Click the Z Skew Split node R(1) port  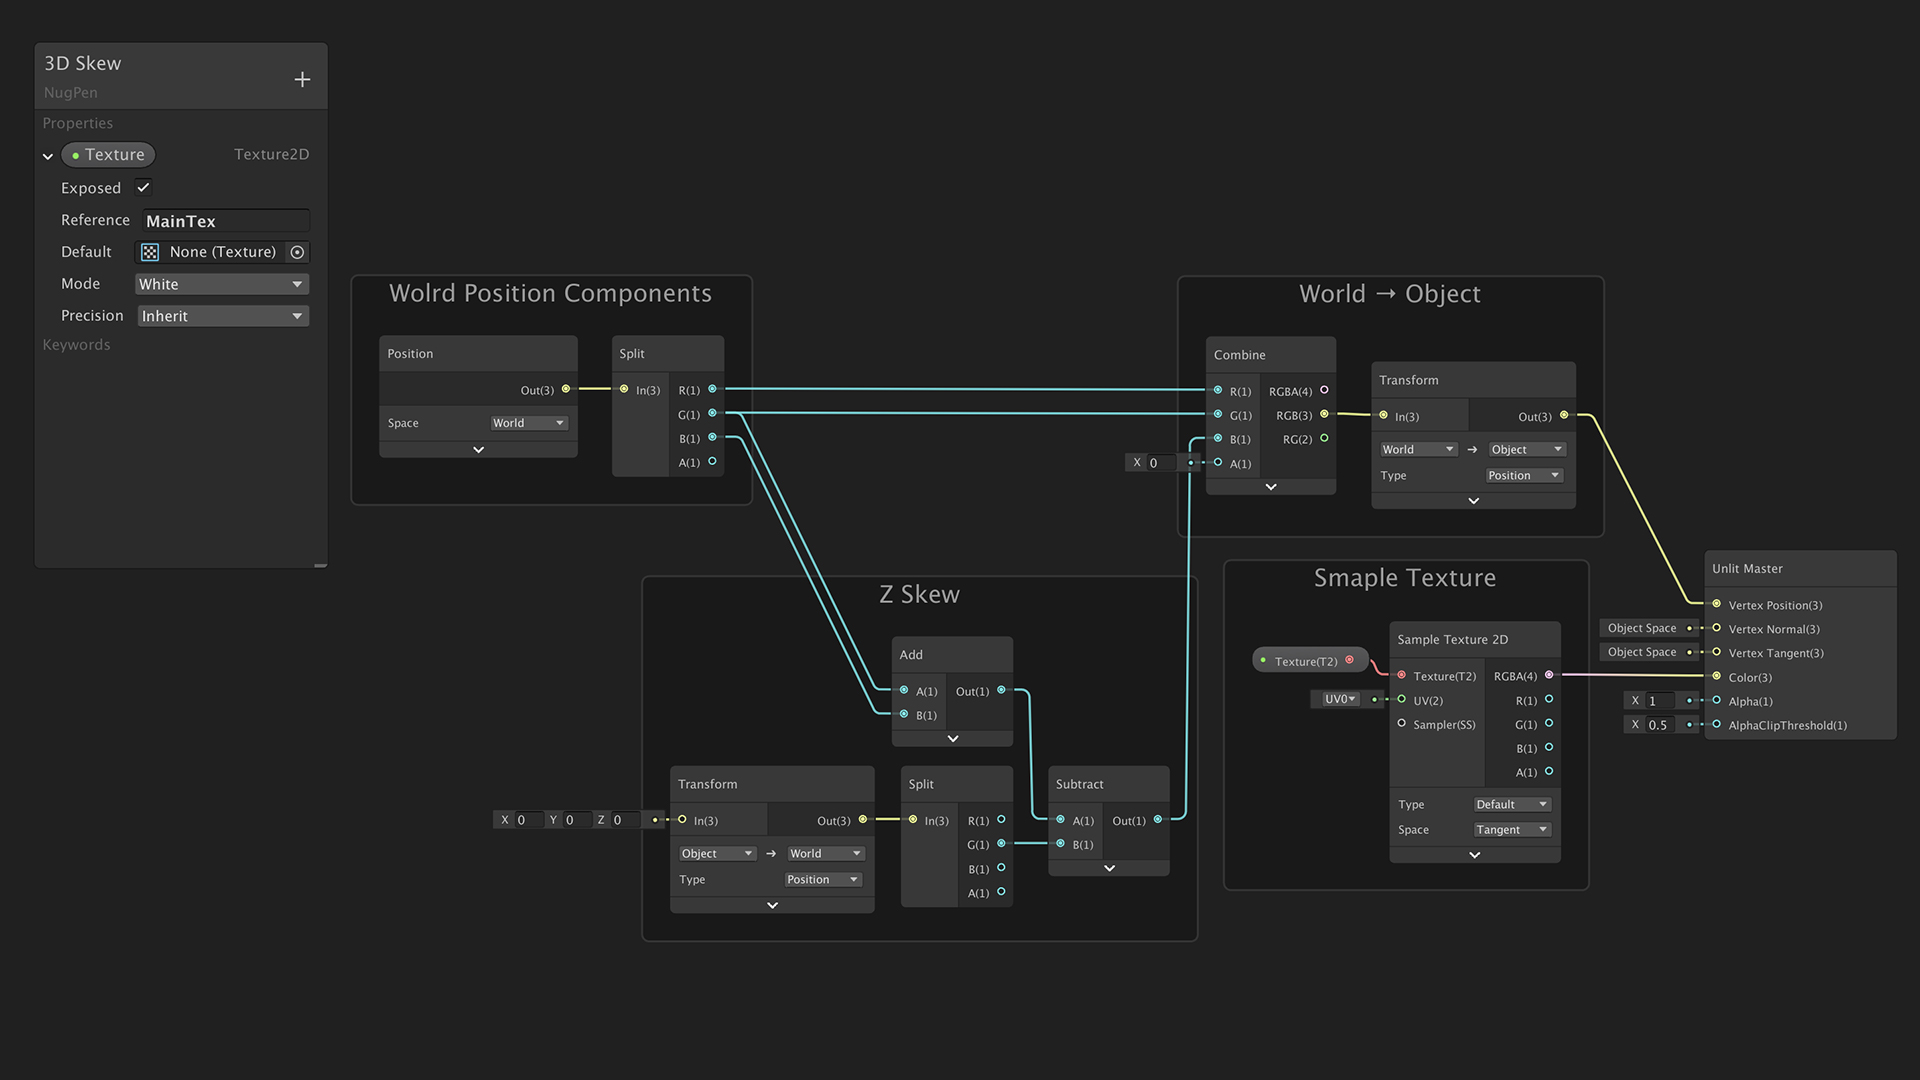[x=1001, y=819]
